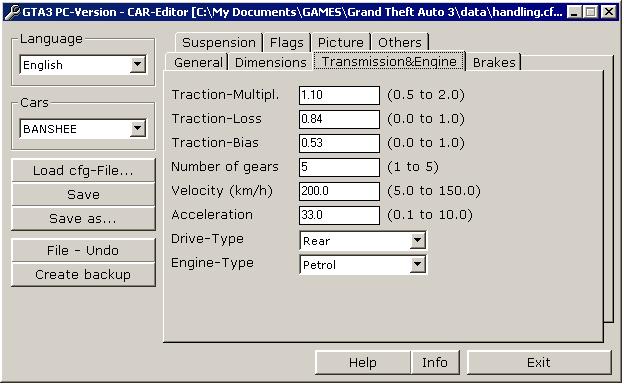
Task: Focus the Traction-Multipl. field with 1.10
Action: pyautogui.click(x=339, y=95)
